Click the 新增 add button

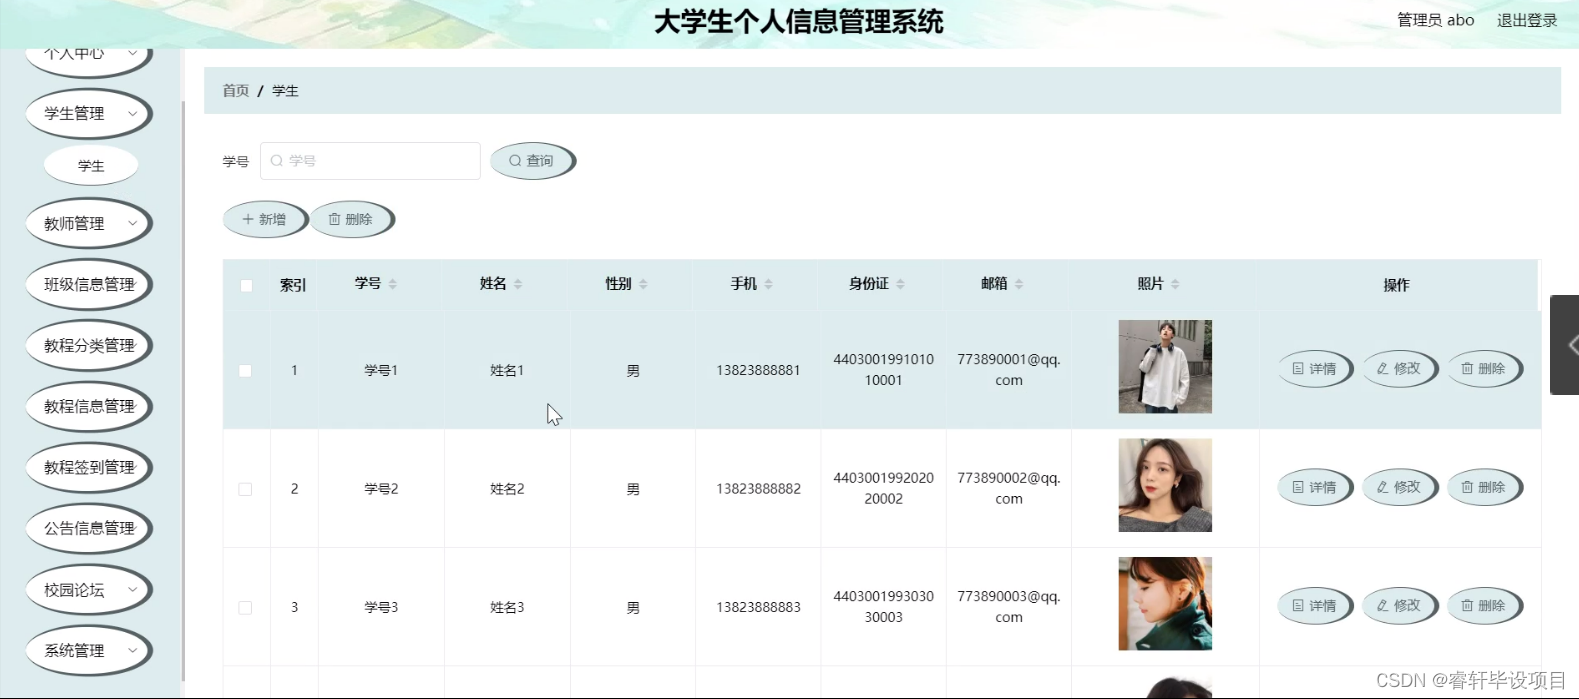click(x=265, y=220)
